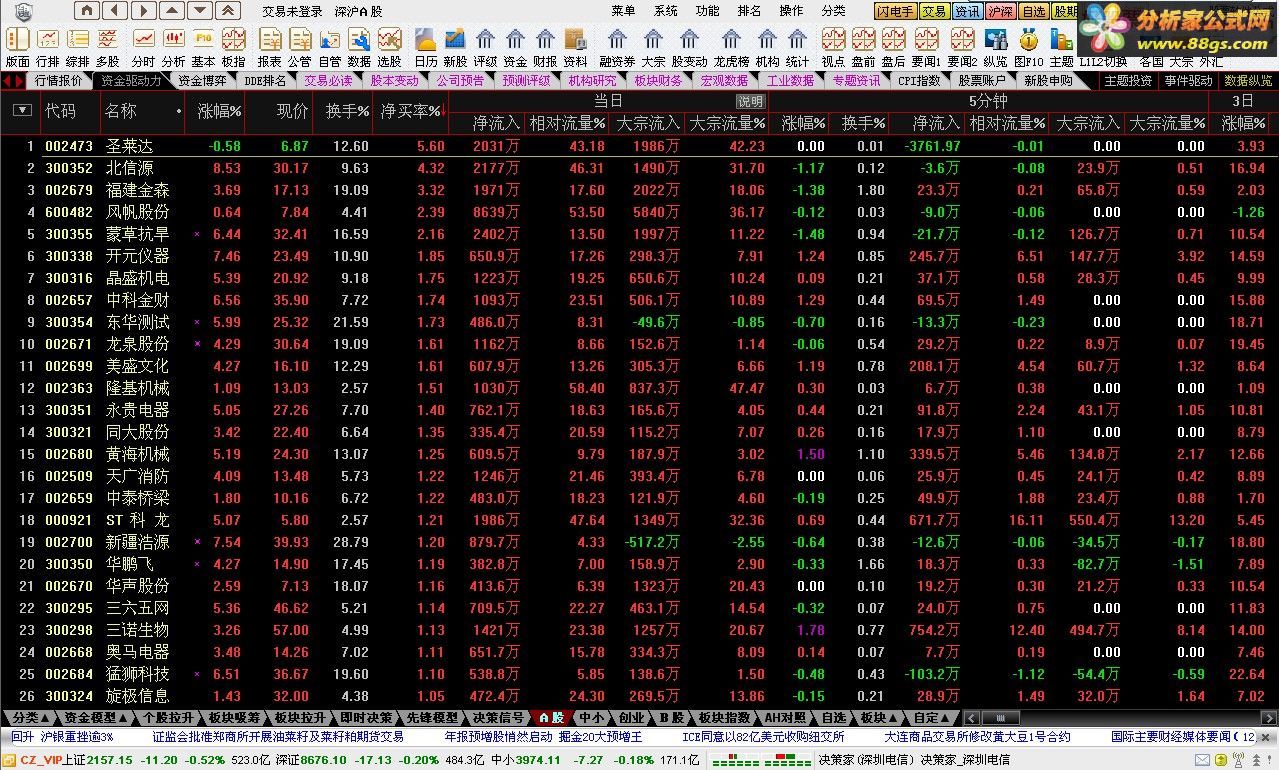
Task: Select stock row 三诺生物 300298
Action: click(639, 630)
